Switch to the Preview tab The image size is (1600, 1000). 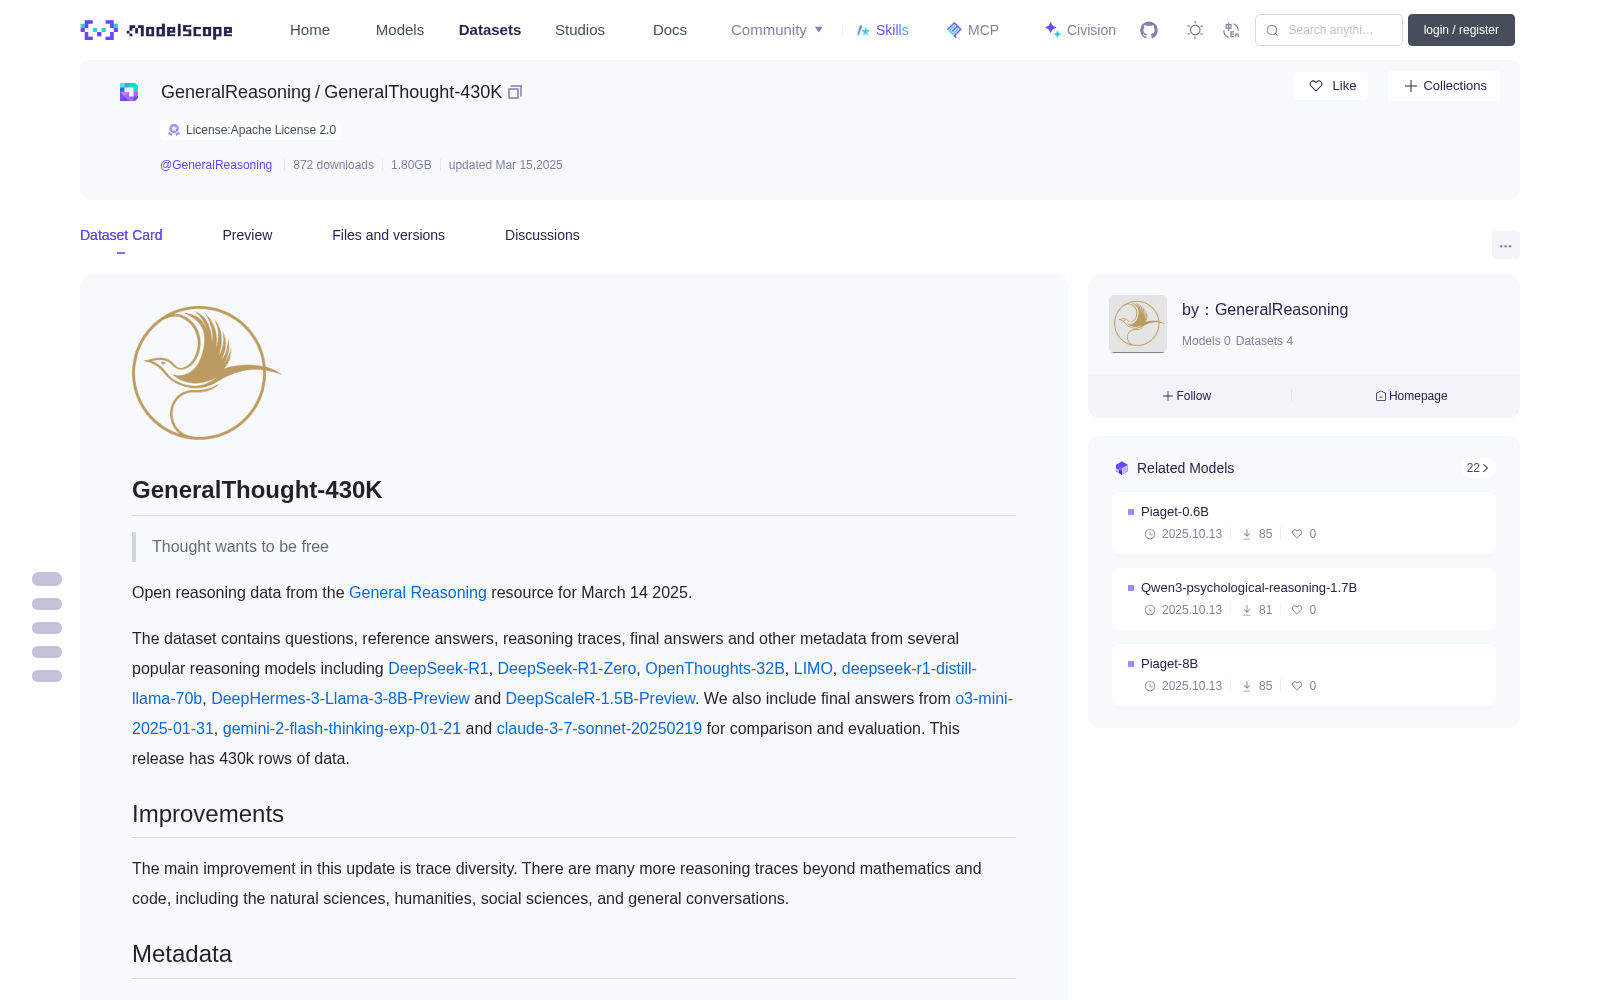[247, 235]
